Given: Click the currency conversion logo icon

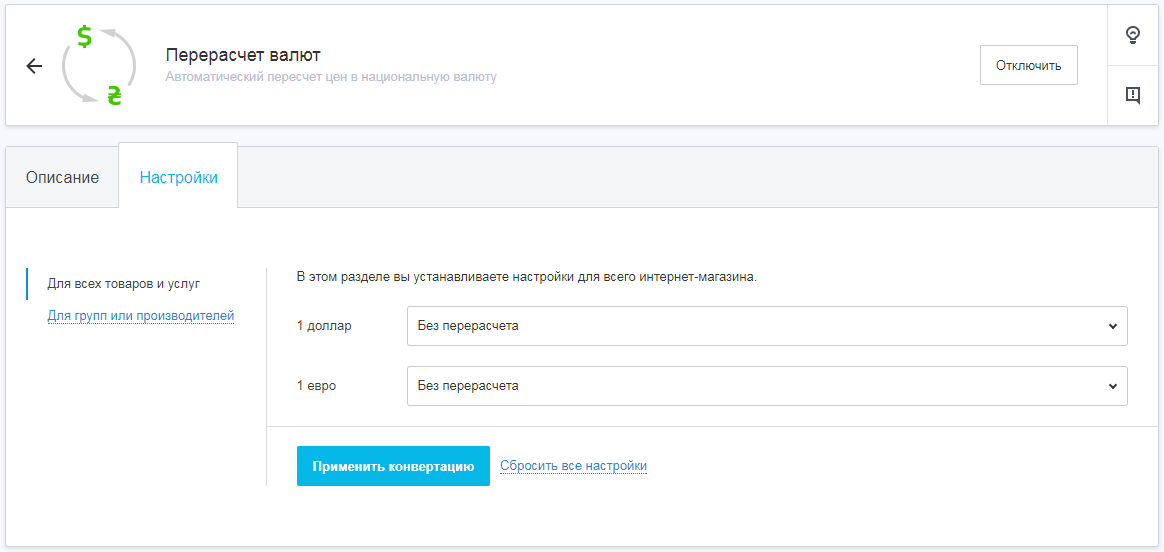Looking at the screenshot, I should click(x=99, y=66).
